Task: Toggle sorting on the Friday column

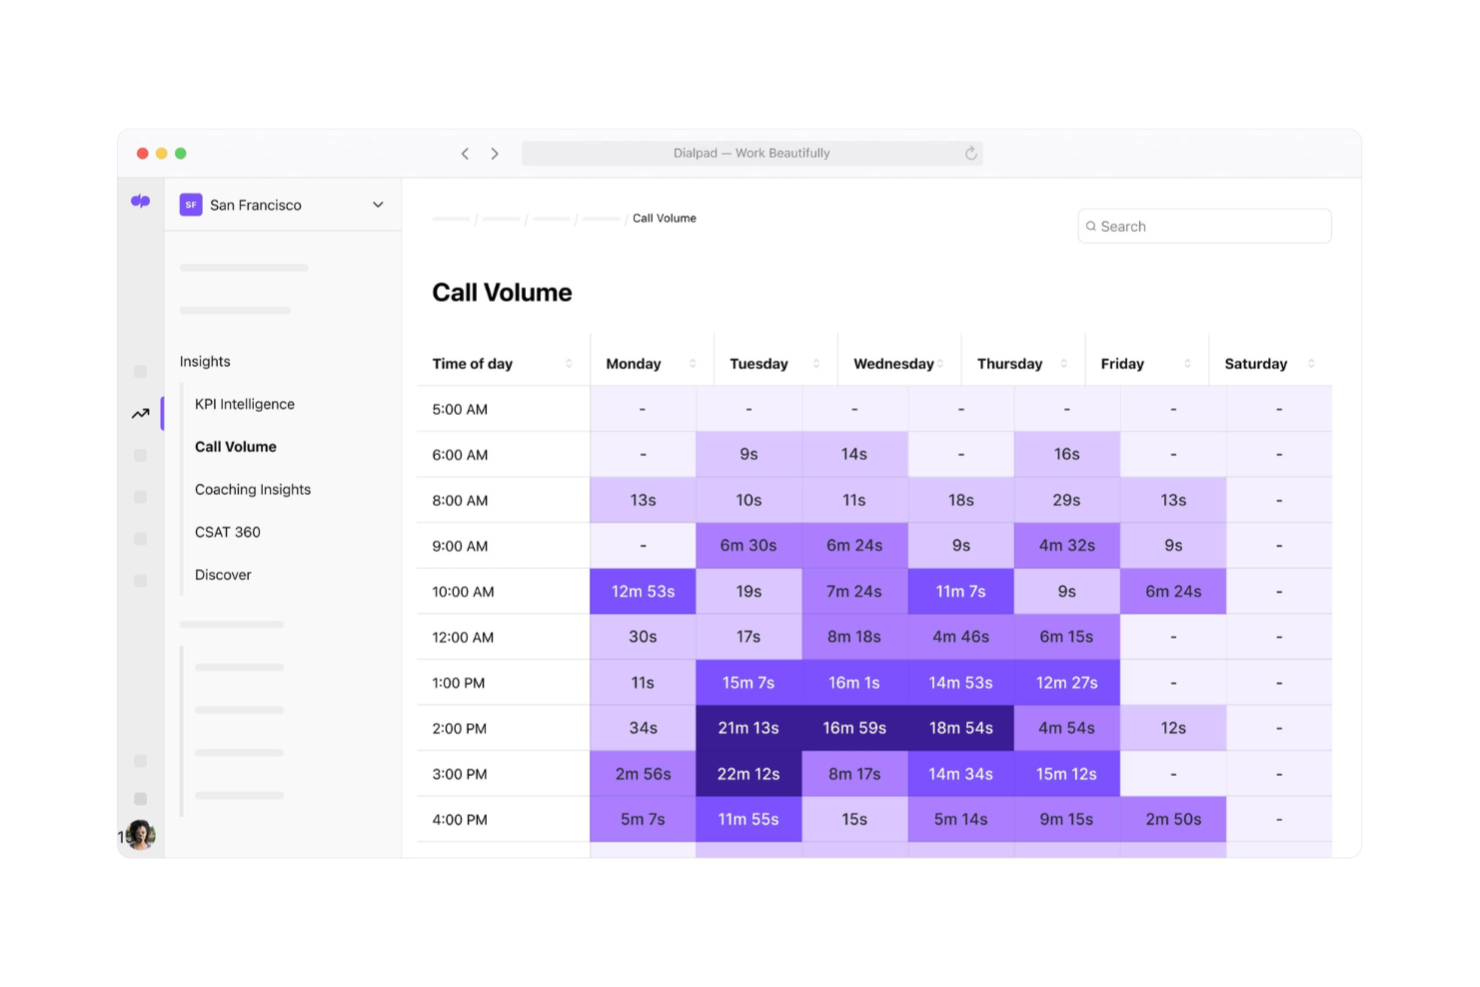Action: point(1188,363)
